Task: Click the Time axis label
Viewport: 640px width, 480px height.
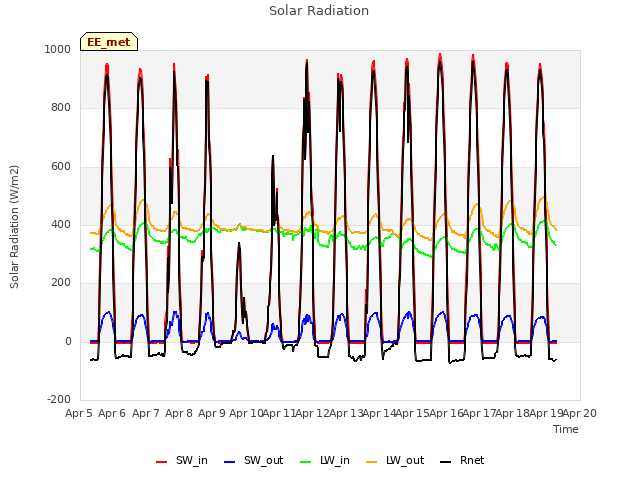Action: tap(566, 429)
